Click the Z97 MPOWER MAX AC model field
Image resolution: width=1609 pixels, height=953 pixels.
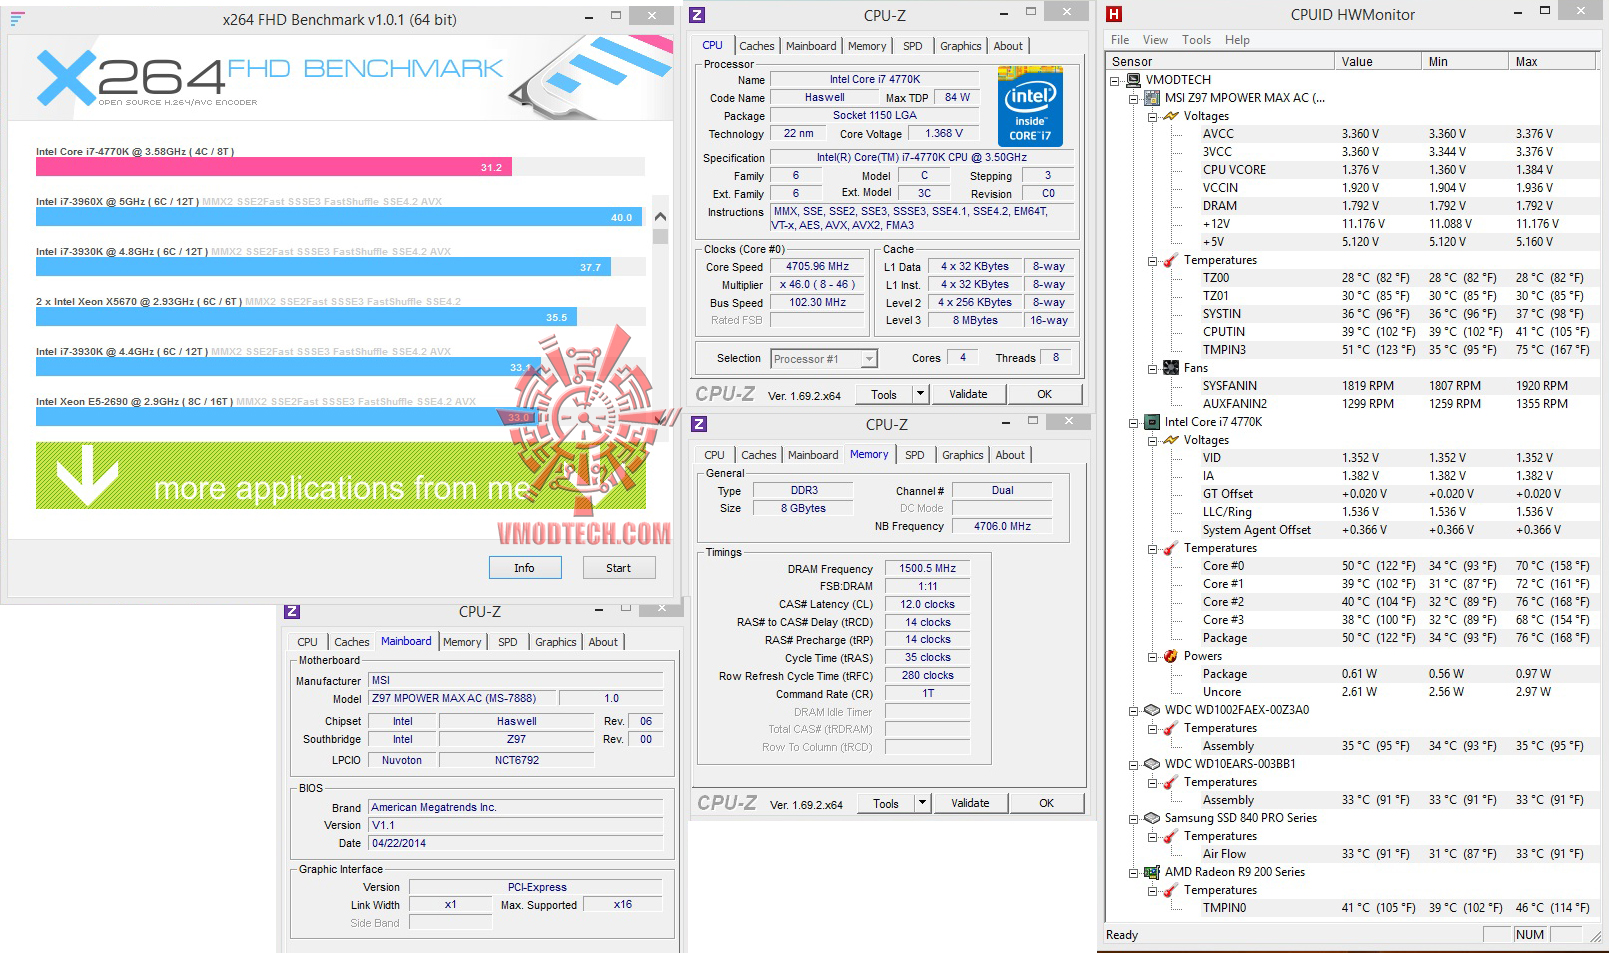(x=462, y=698)
